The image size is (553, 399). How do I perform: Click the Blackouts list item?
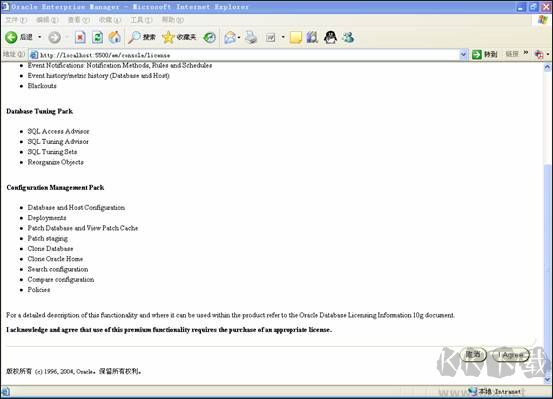pyautogui.click(x=42, y=86)
